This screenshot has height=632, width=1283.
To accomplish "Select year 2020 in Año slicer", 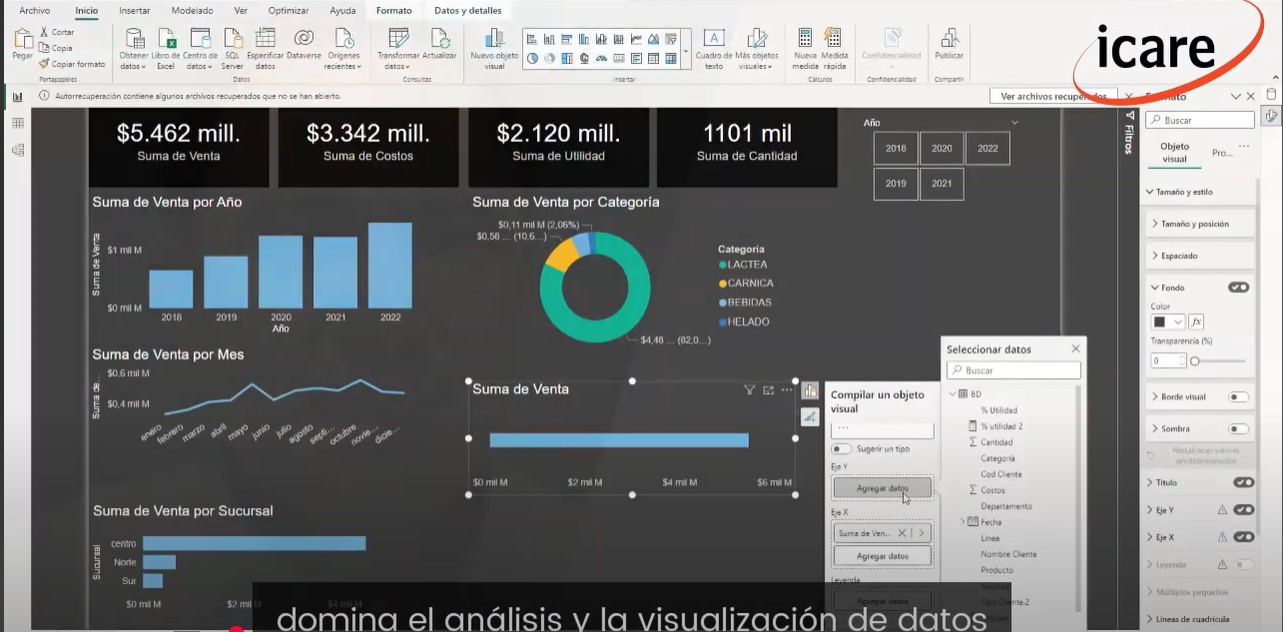I will click(941, 148).
